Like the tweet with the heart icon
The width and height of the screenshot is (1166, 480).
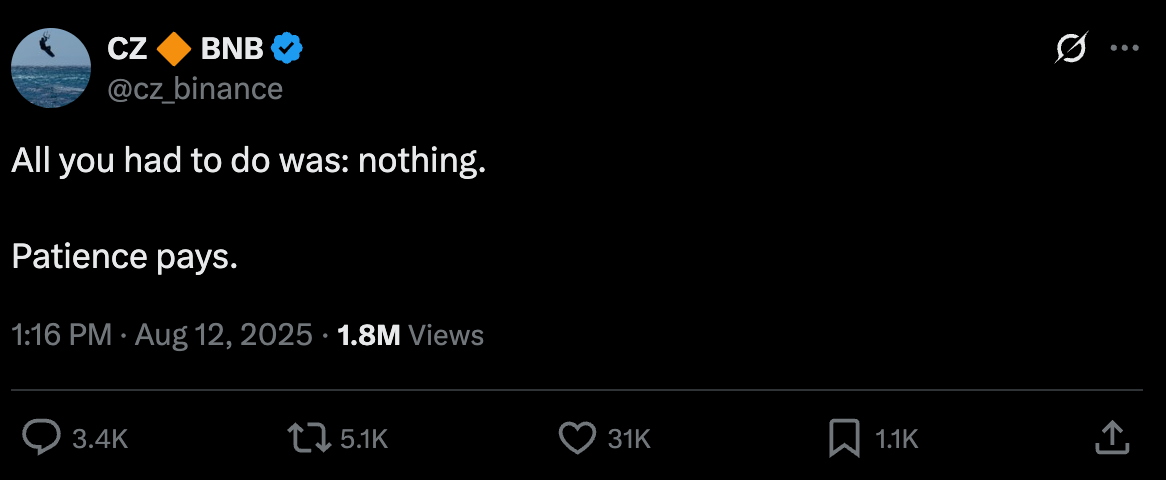(x=576, y=437)
